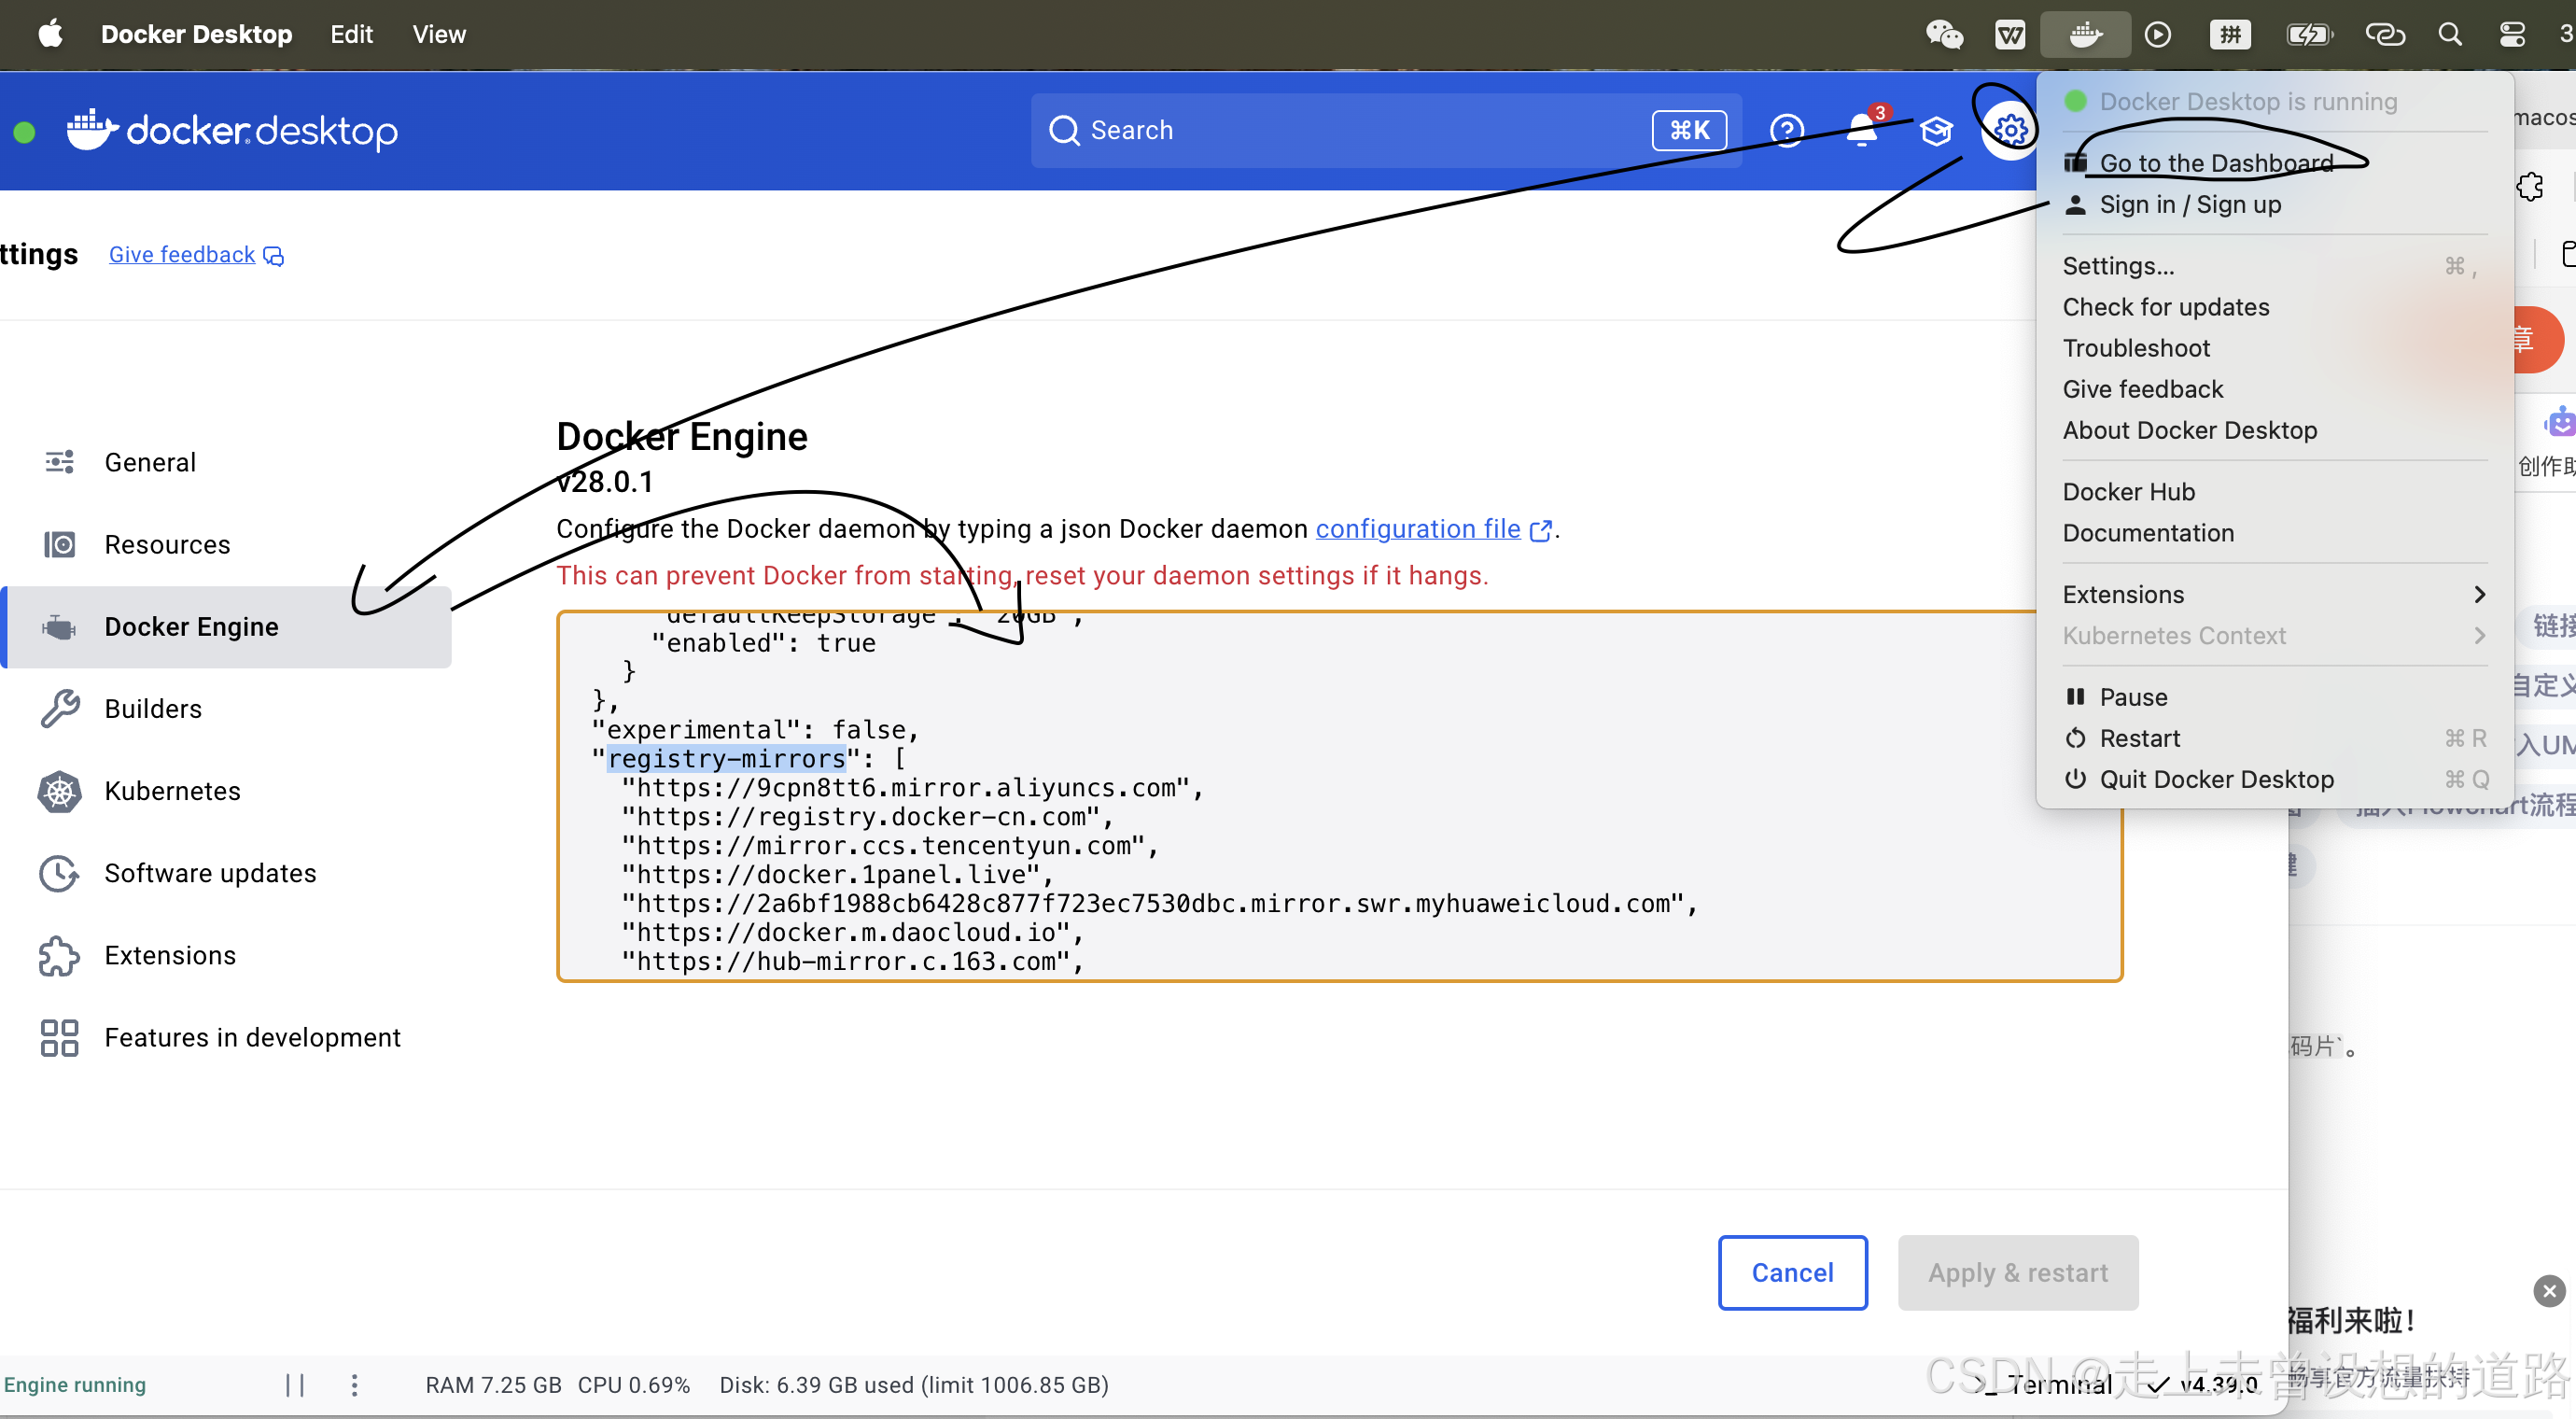
Task: Select Kubernetes in settings sidebar
Action: pyautogui.click(x=172, y=791)
